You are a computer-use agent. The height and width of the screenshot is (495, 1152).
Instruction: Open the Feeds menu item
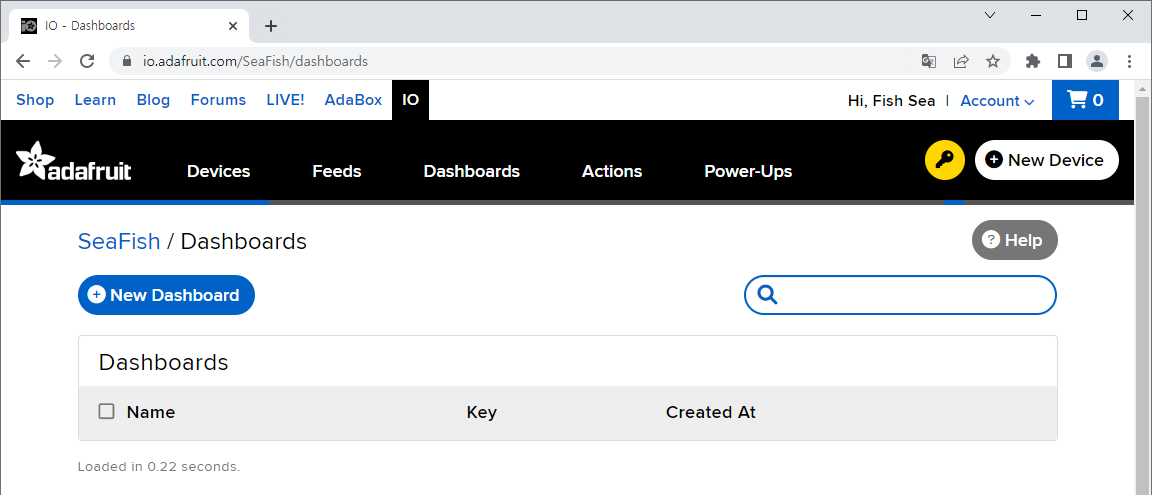336,171
